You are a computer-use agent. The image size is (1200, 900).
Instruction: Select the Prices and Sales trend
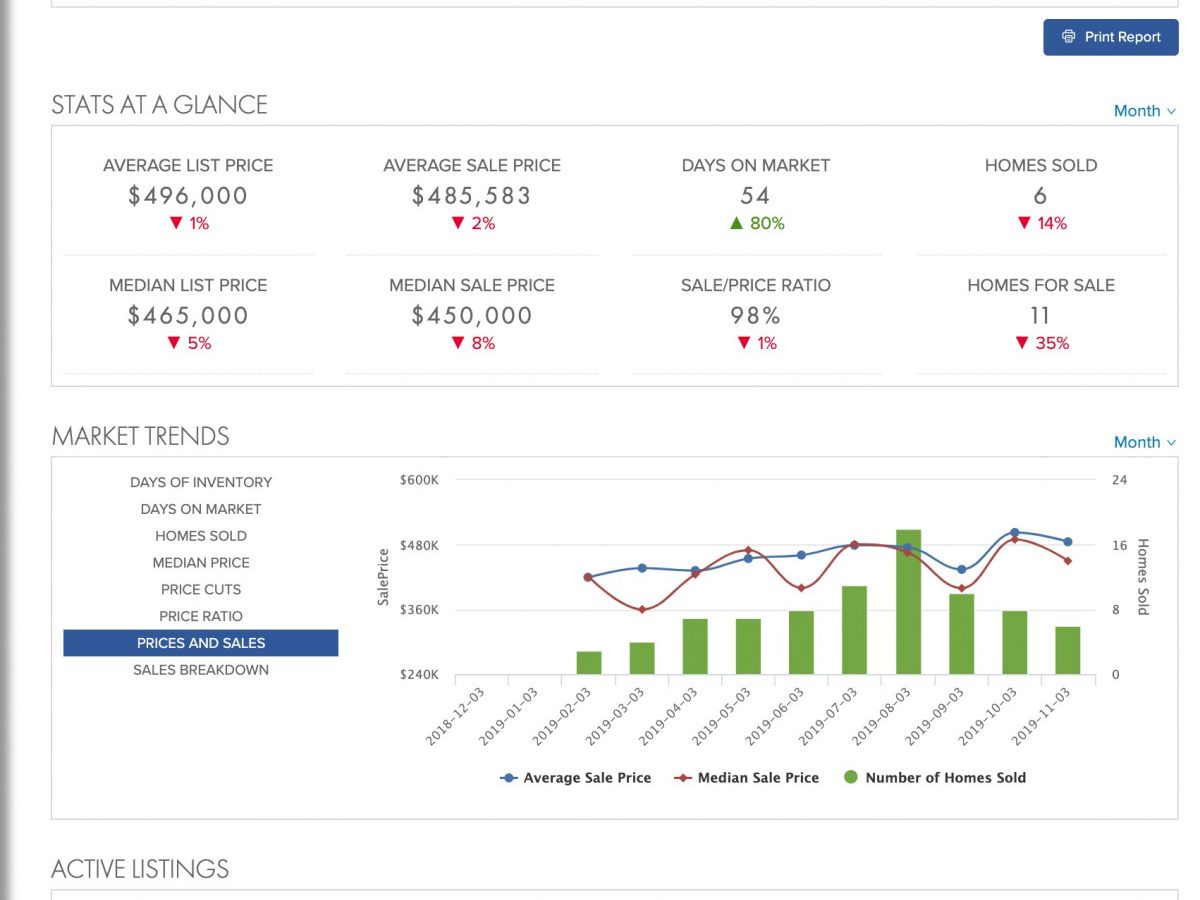coord(201,643)
